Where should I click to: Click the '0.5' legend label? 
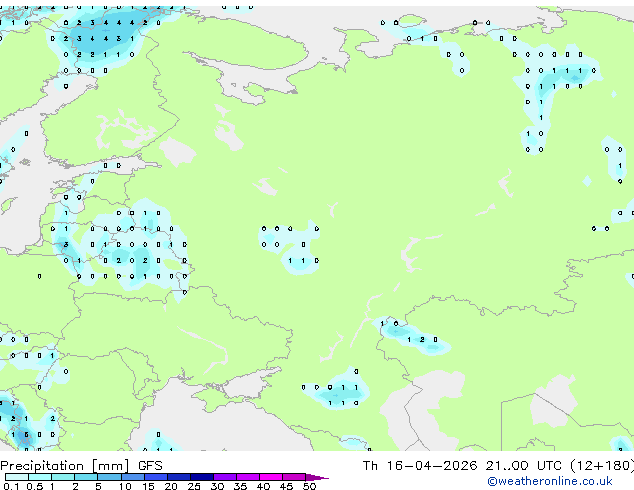[35, 486]
